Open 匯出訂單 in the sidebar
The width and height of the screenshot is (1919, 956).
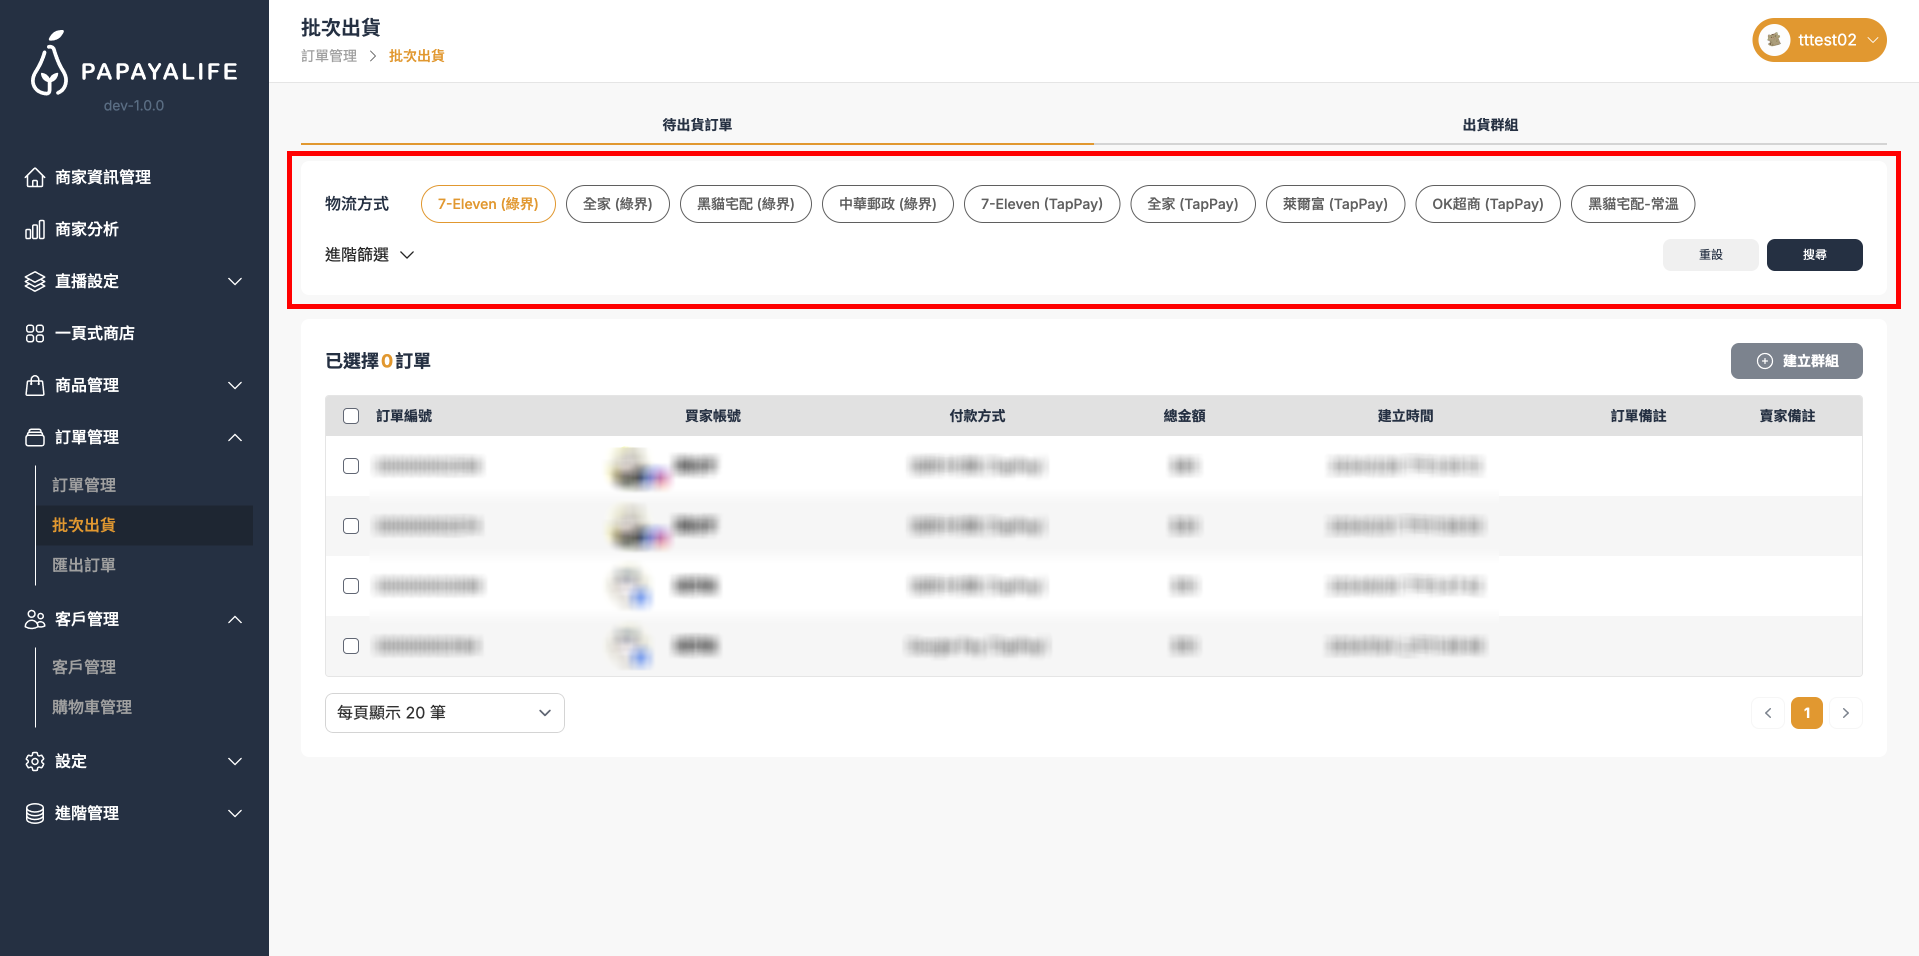(x=84, y=565)
